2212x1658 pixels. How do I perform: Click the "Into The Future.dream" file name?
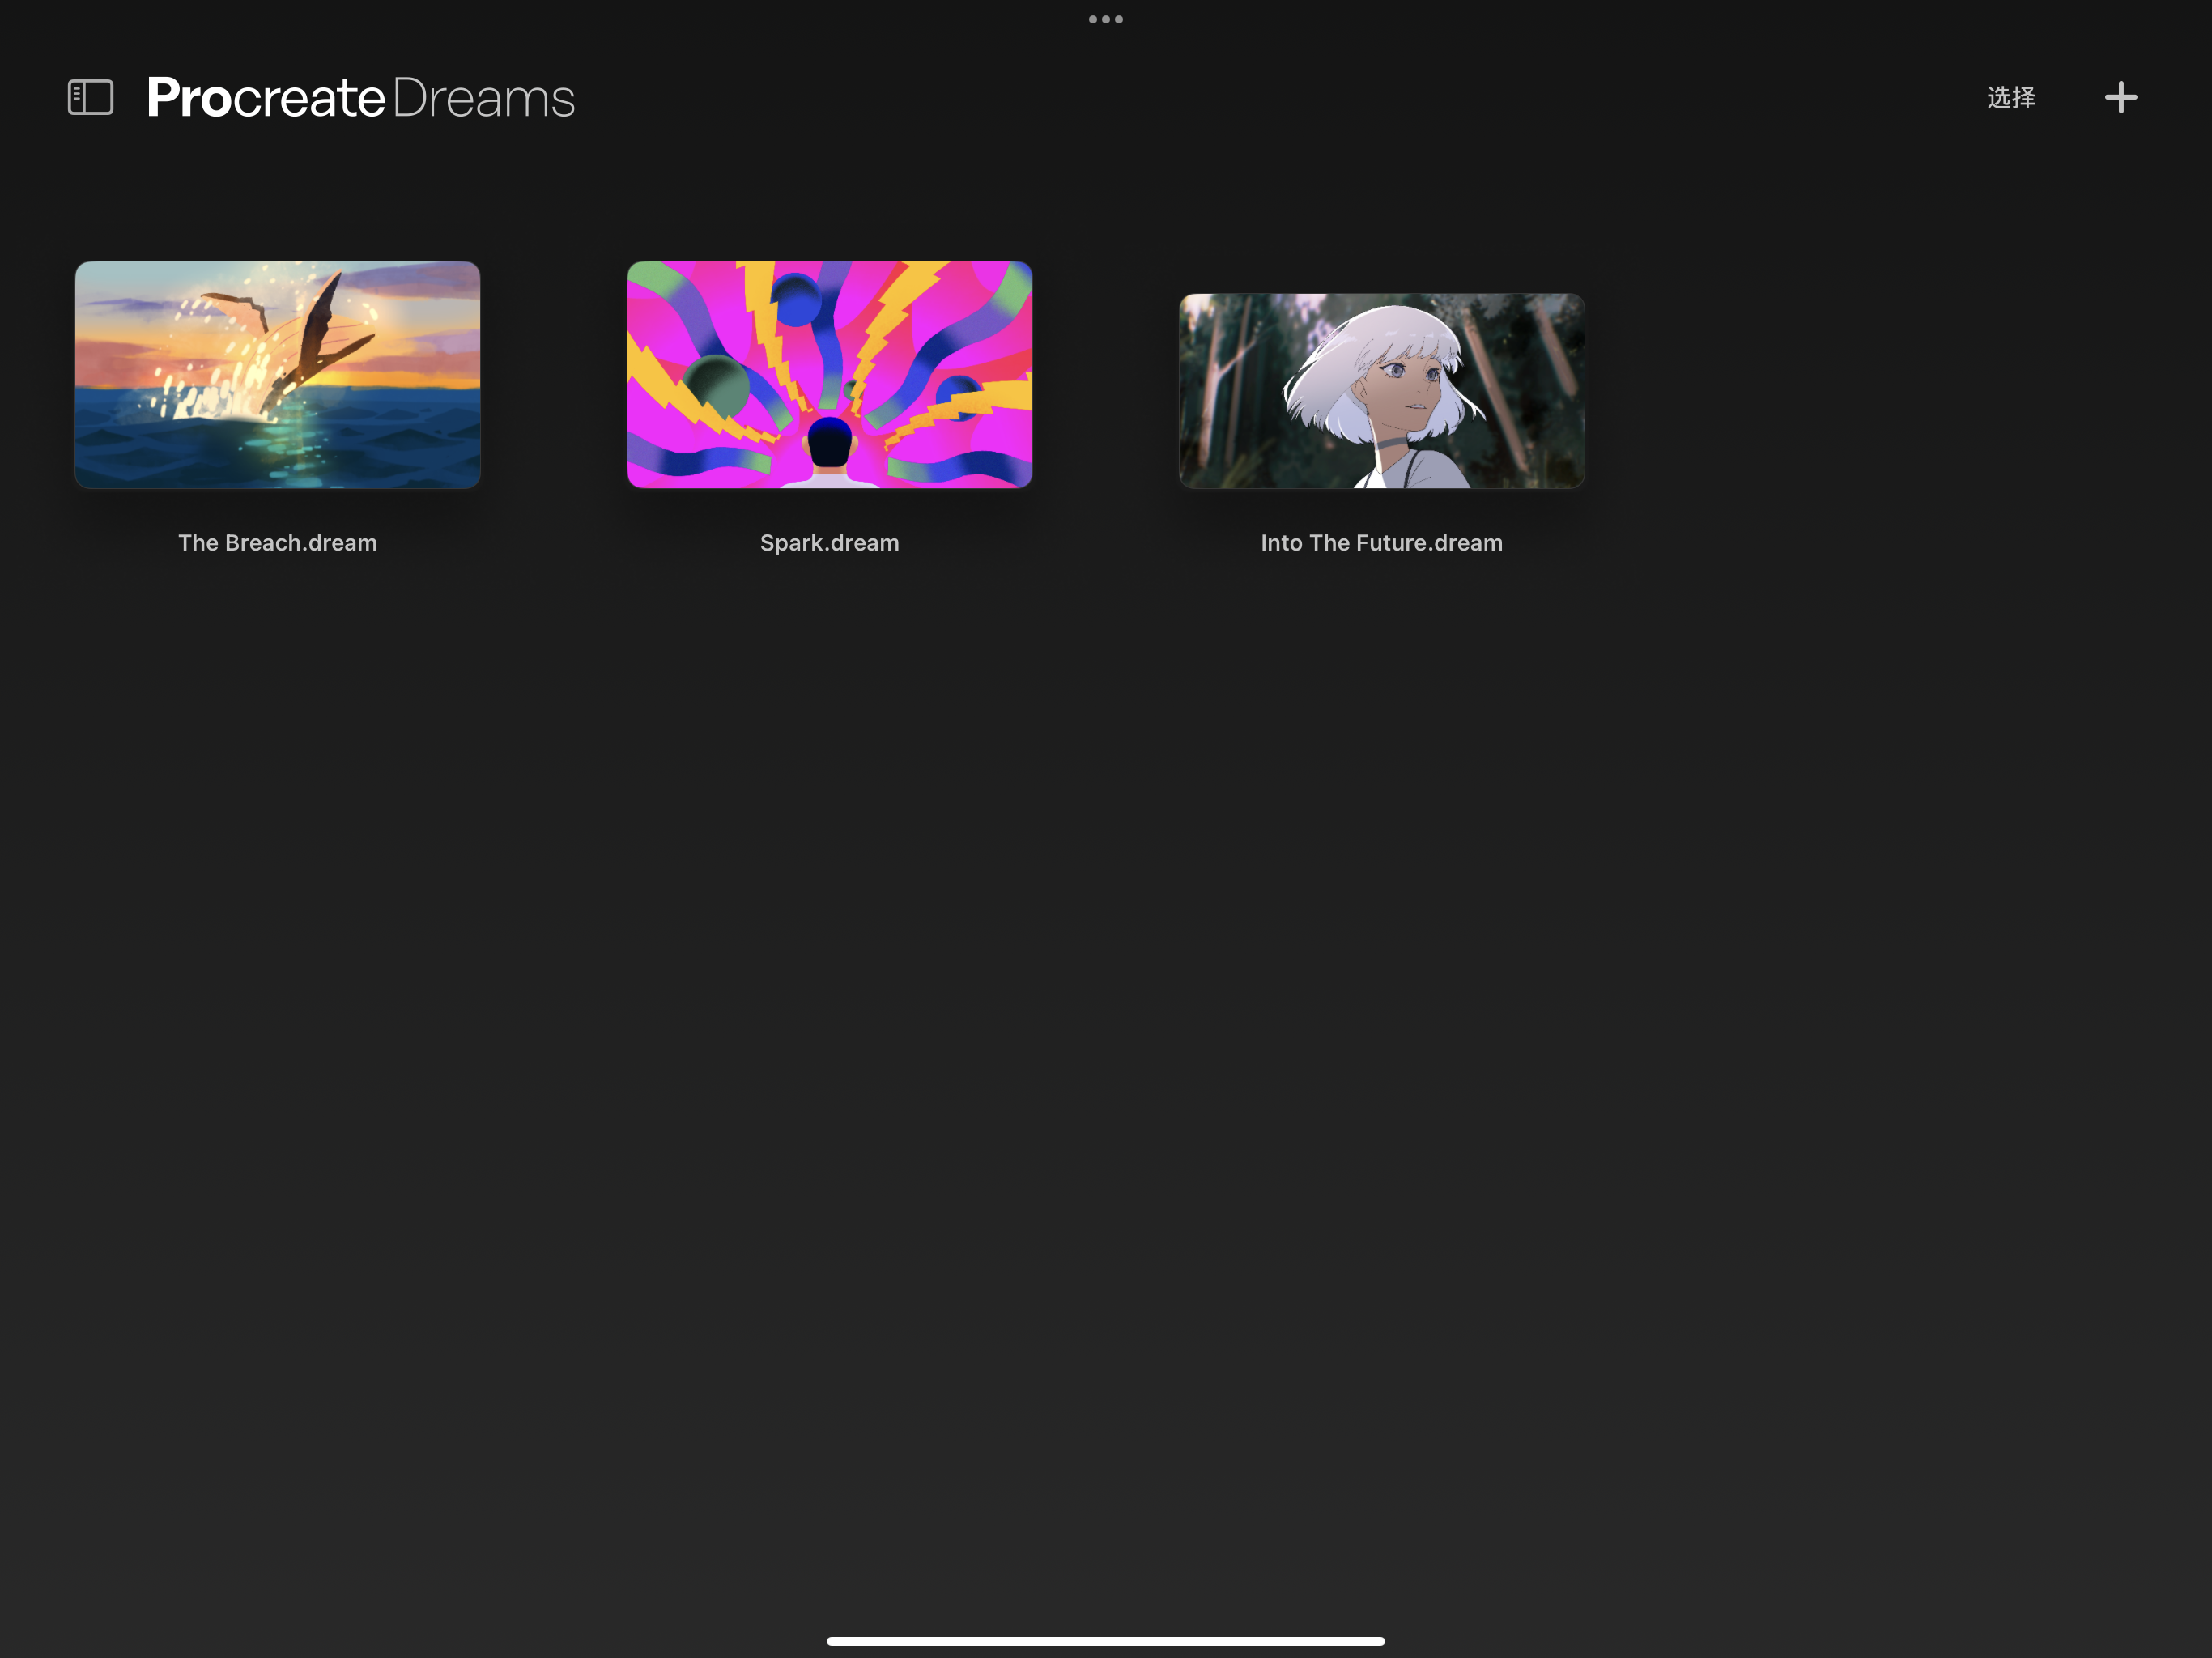point(1381,542)
